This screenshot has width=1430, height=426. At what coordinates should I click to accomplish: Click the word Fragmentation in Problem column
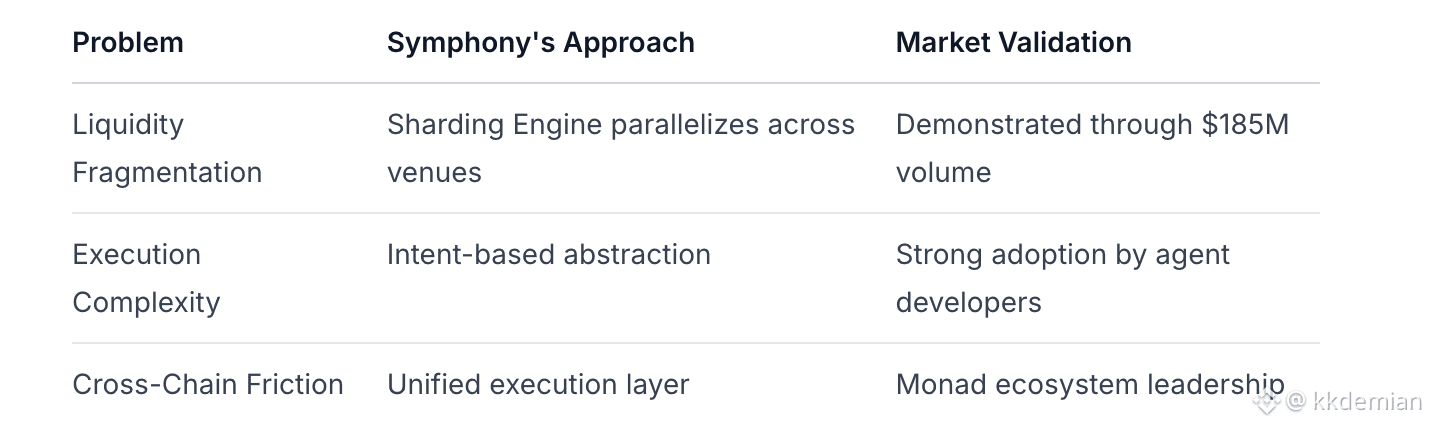(x=167, y=172)
